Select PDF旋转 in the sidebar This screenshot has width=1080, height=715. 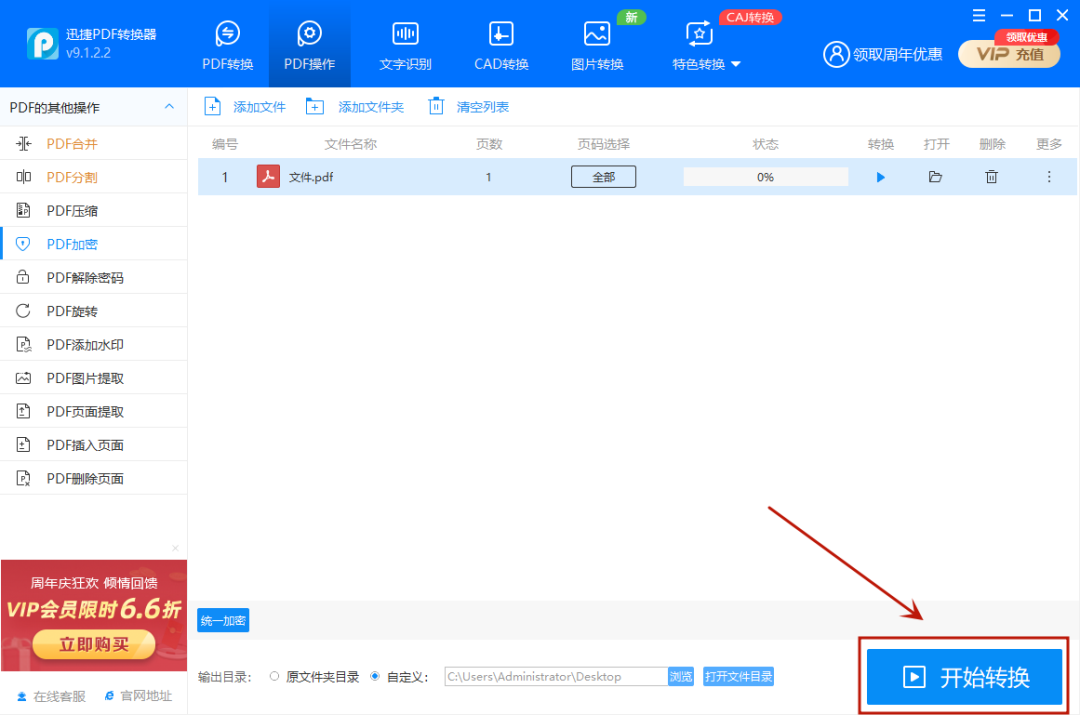click(94, 311)
